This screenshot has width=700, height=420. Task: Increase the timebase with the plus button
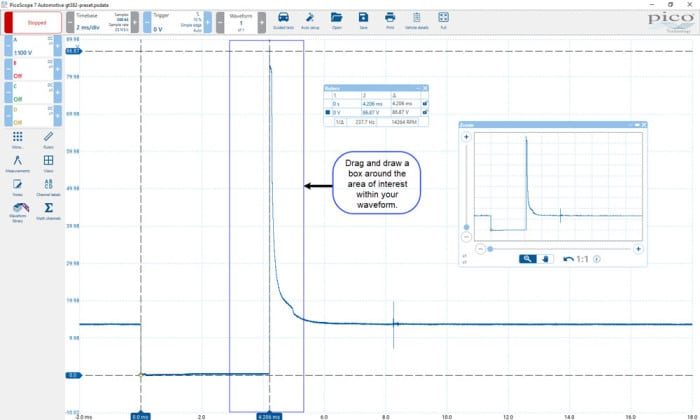[x=135, y=22]
